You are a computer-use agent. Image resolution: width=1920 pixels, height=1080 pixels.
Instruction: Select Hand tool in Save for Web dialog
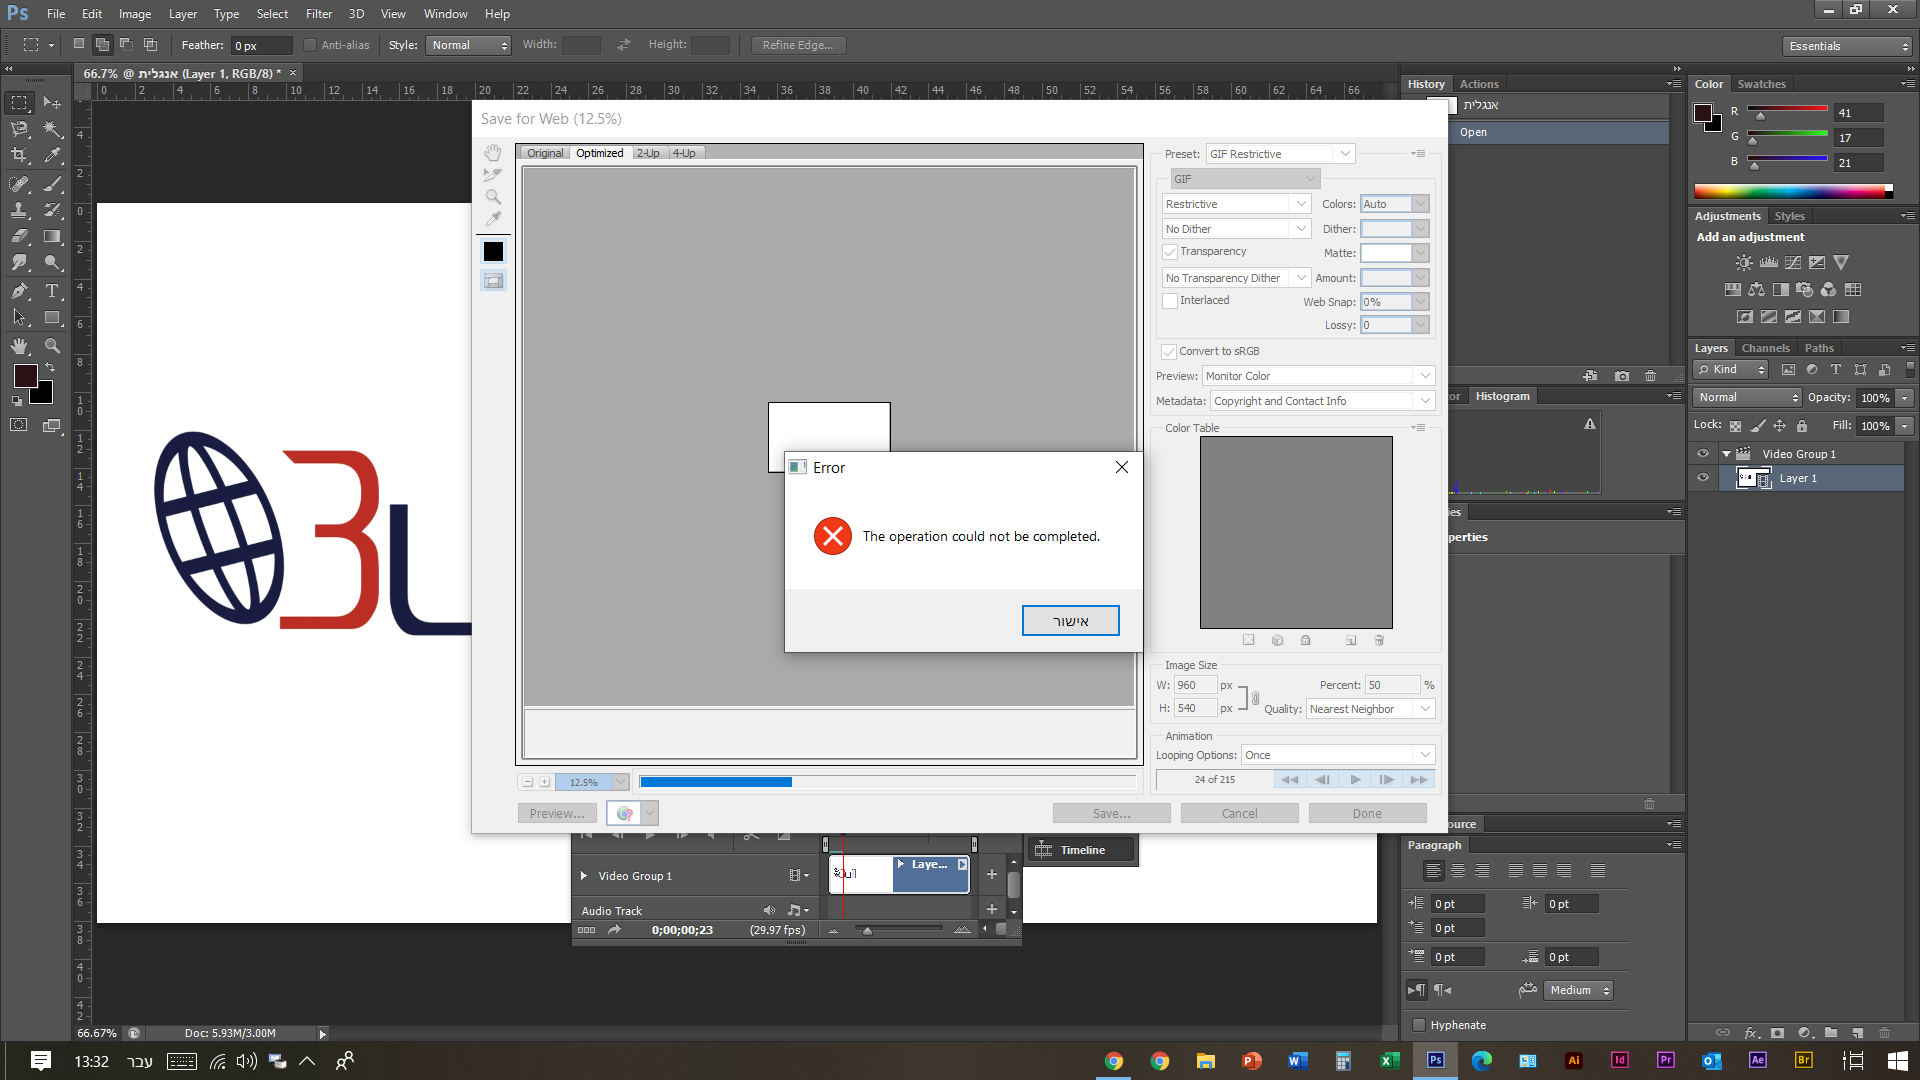click(x=493, y=153)
